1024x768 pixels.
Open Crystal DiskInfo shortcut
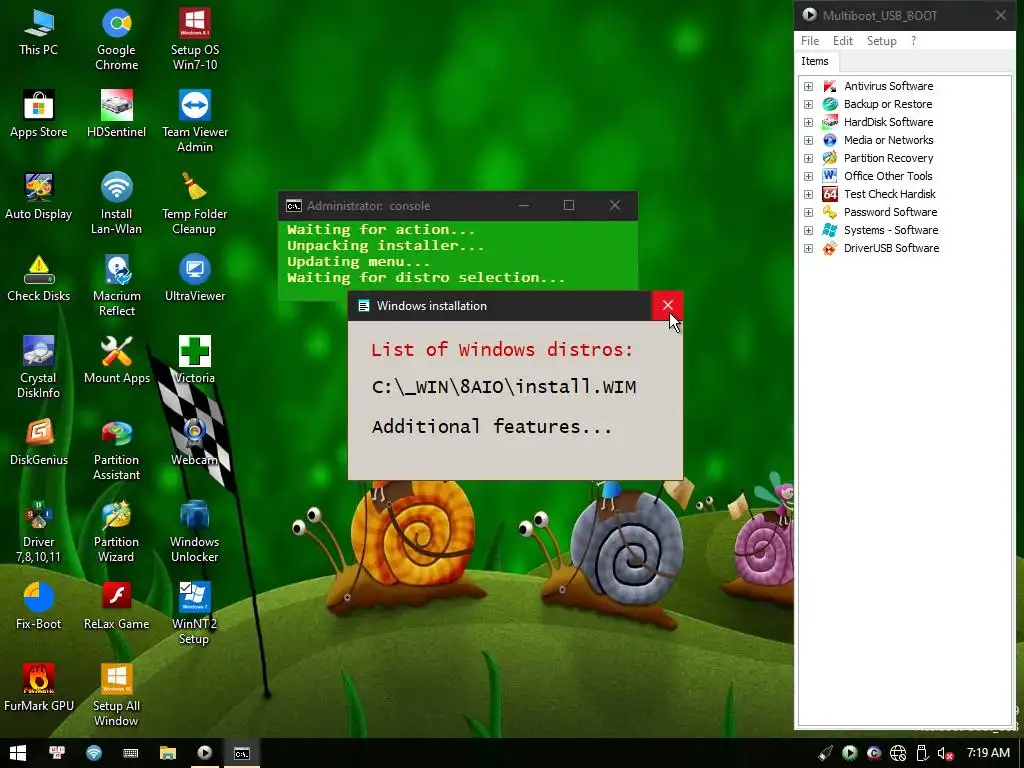point(39,368)
